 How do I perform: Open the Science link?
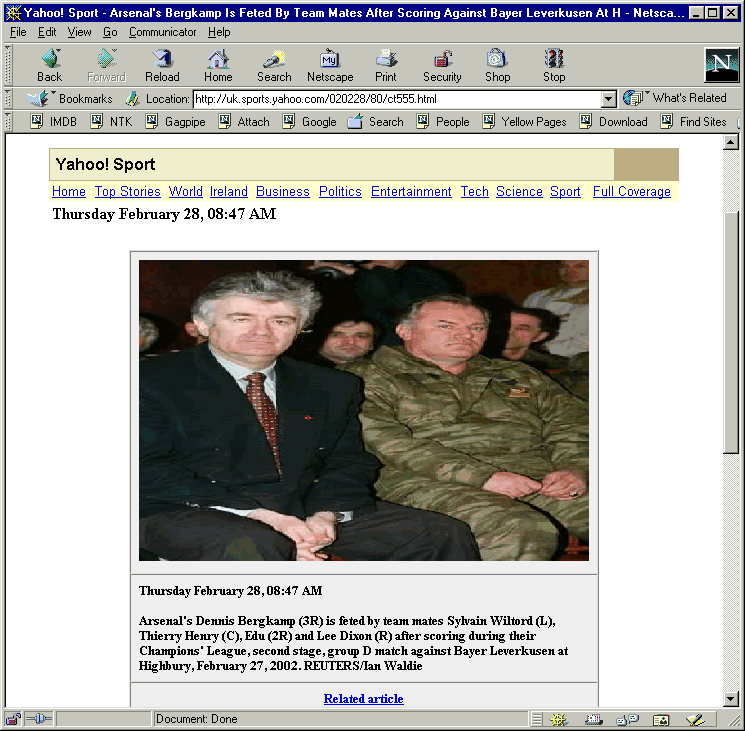(x=519, y=191)
